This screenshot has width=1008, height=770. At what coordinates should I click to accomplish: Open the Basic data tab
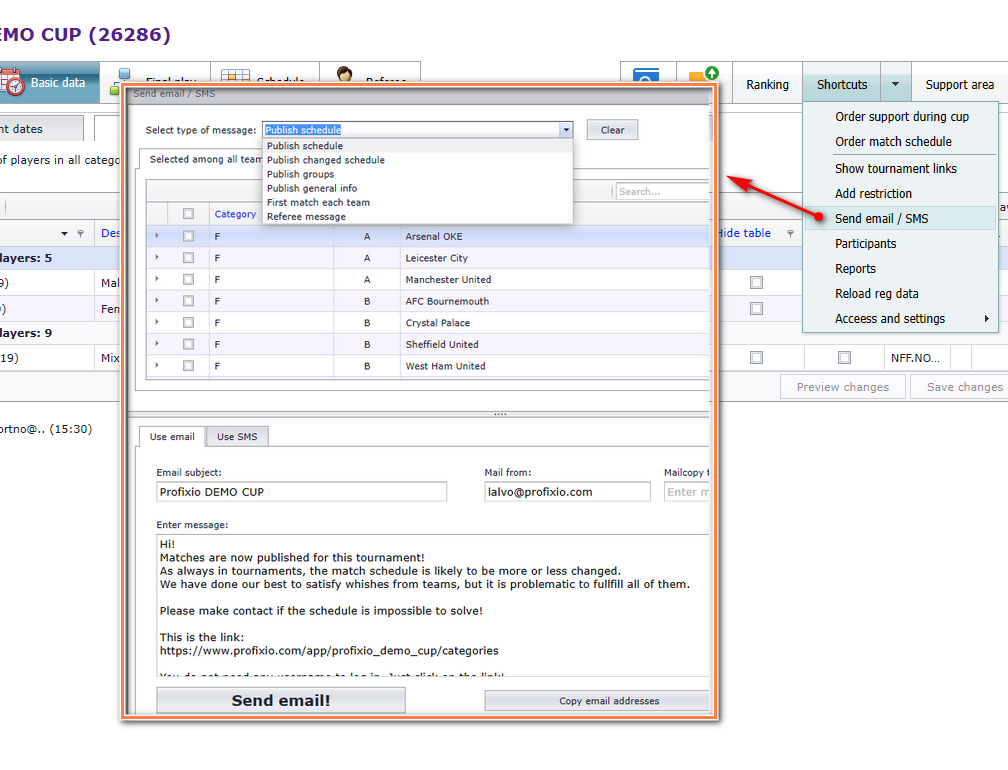point(50,82)
